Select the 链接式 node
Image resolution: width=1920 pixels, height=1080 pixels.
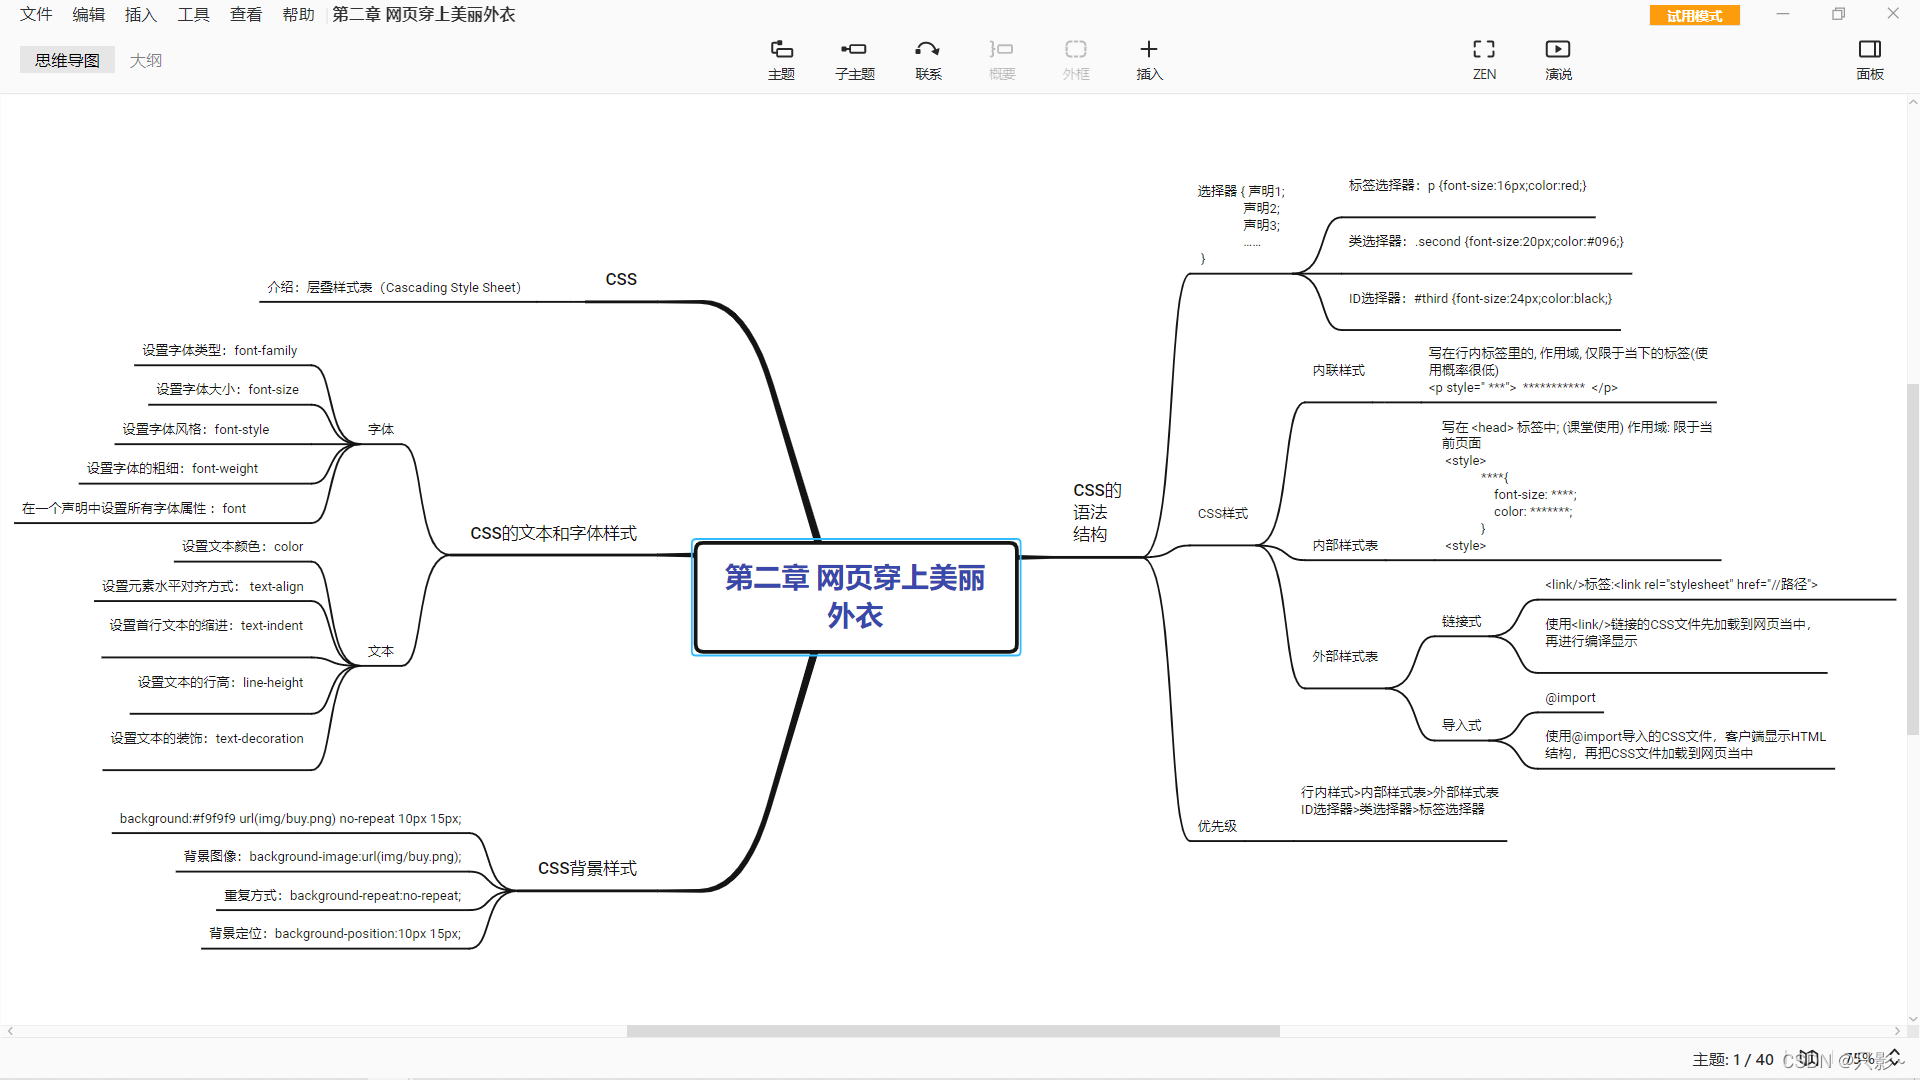(x=1462, y=621)
